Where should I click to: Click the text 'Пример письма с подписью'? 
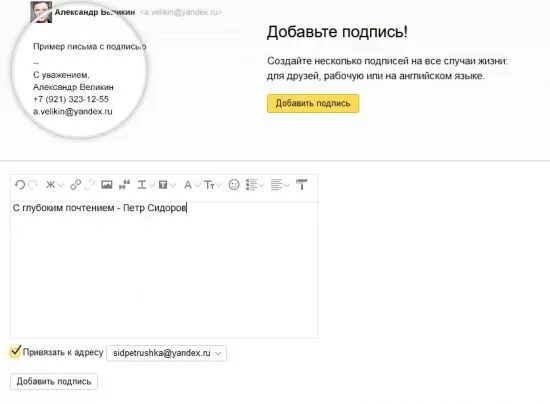click(x=89, y=47)
